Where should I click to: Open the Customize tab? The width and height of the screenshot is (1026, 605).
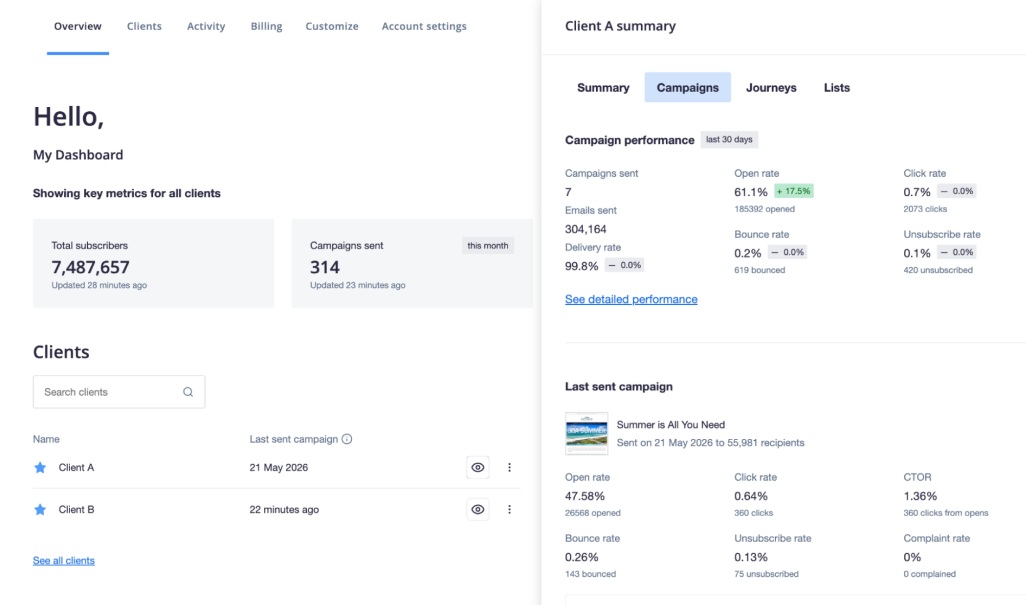point(332,26)
